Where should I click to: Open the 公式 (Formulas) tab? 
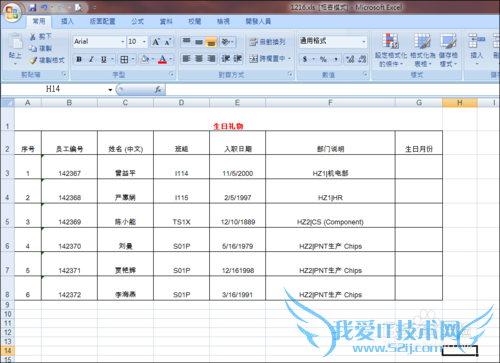coord(137,21)
